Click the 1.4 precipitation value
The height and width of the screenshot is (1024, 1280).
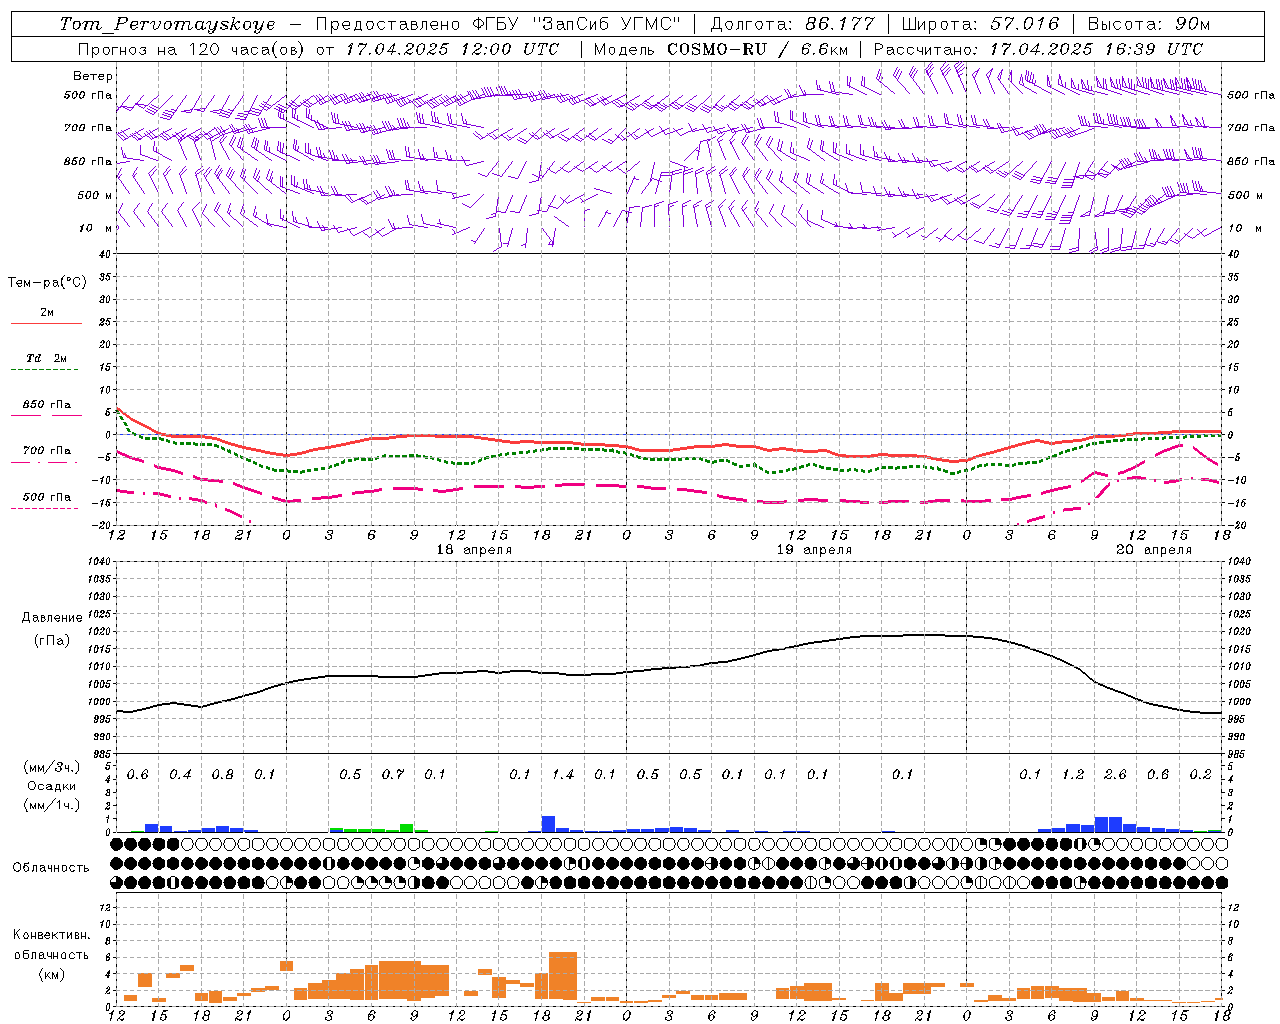[x=563, y=775]
